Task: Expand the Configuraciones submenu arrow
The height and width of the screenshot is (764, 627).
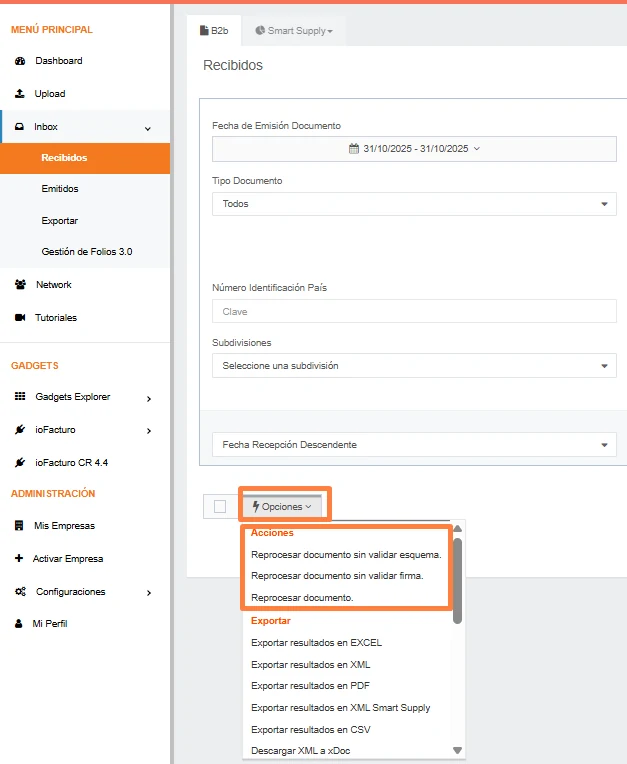Action: click(x=149, y=593)
